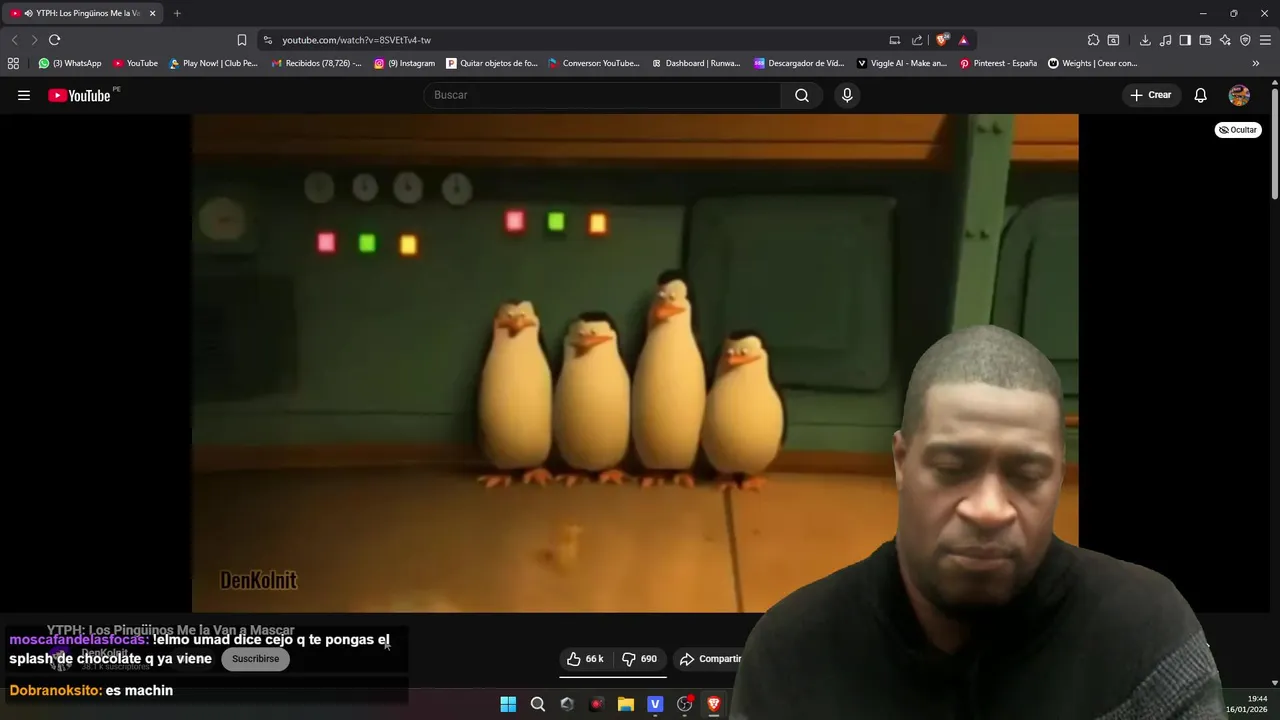Go to the YouTube home logo
Image resolution: width=1280 pixels, height=720 pixels.
[x=79, y=95]
